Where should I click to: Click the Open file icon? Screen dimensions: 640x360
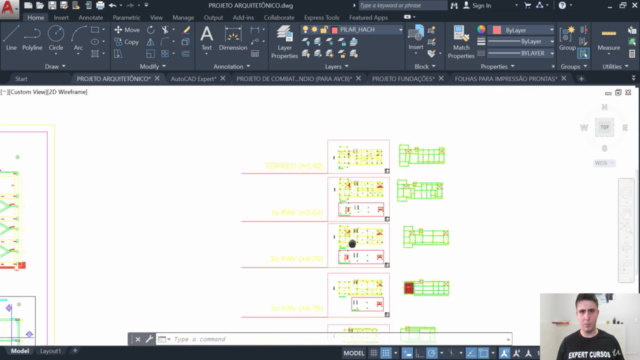(x=40, y=5)
